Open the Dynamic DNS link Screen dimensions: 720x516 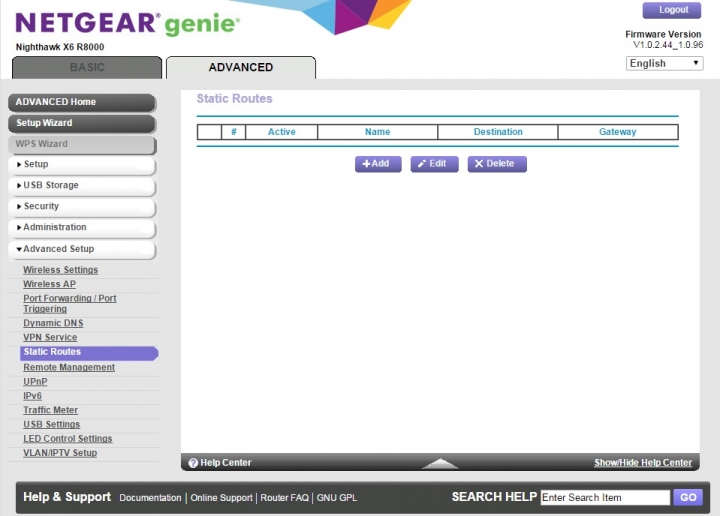[x=53, y=323]
